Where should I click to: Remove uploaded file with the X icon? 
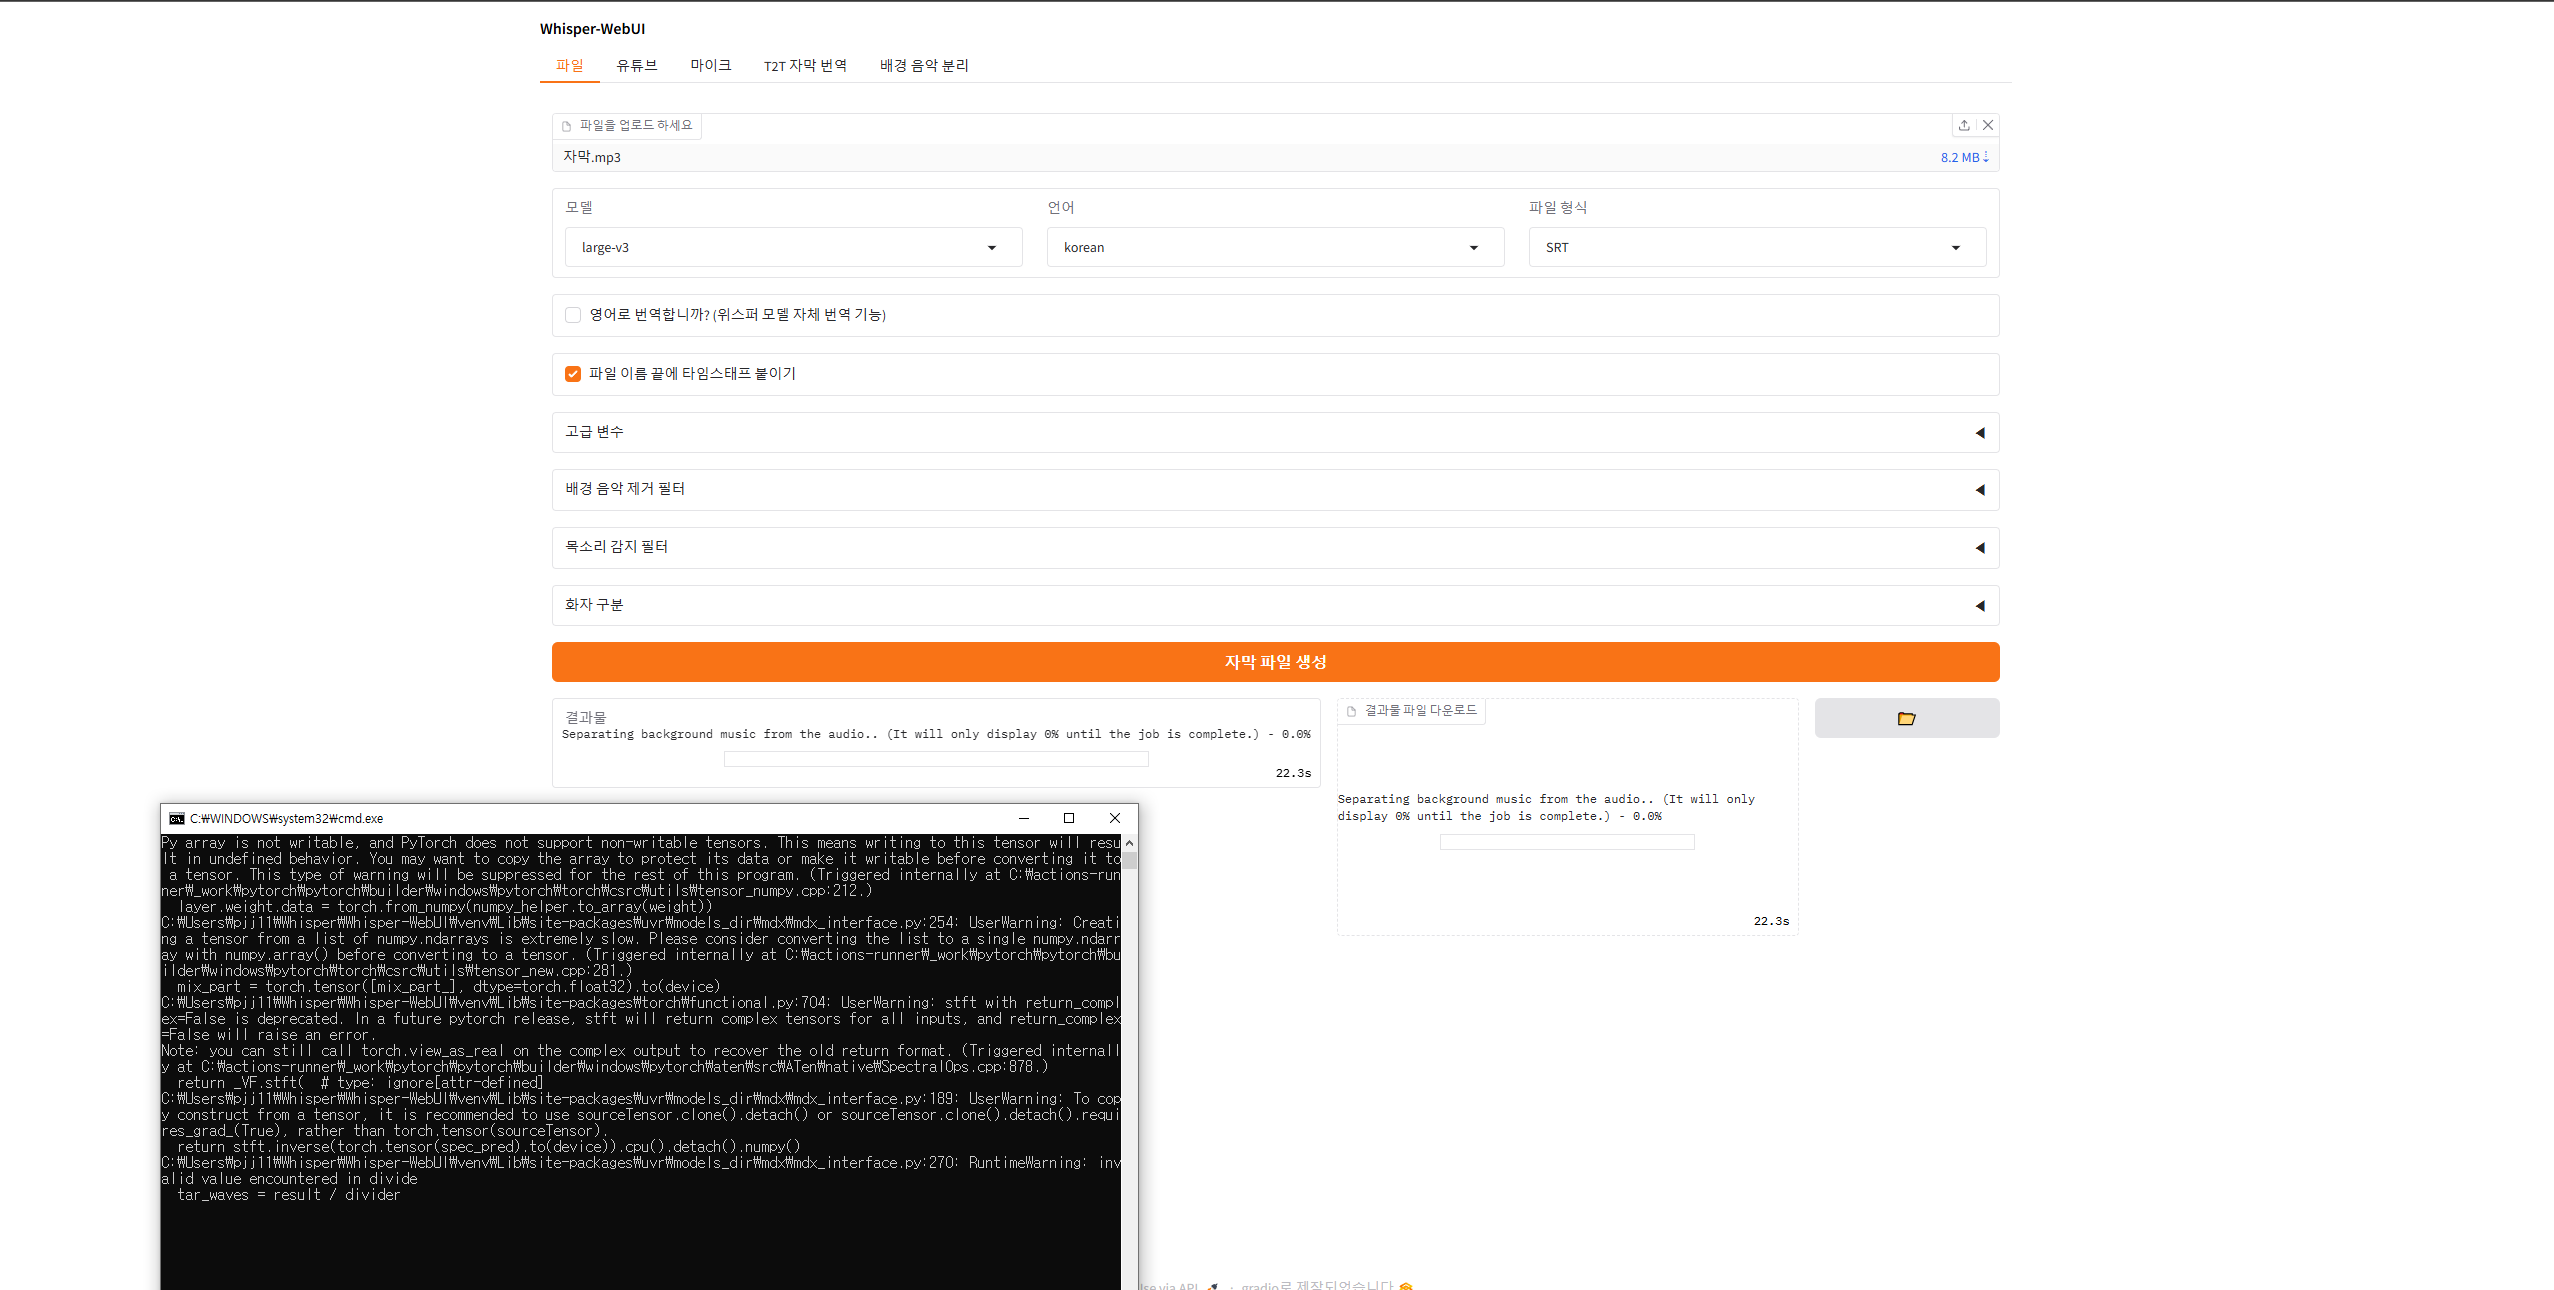1988,125
